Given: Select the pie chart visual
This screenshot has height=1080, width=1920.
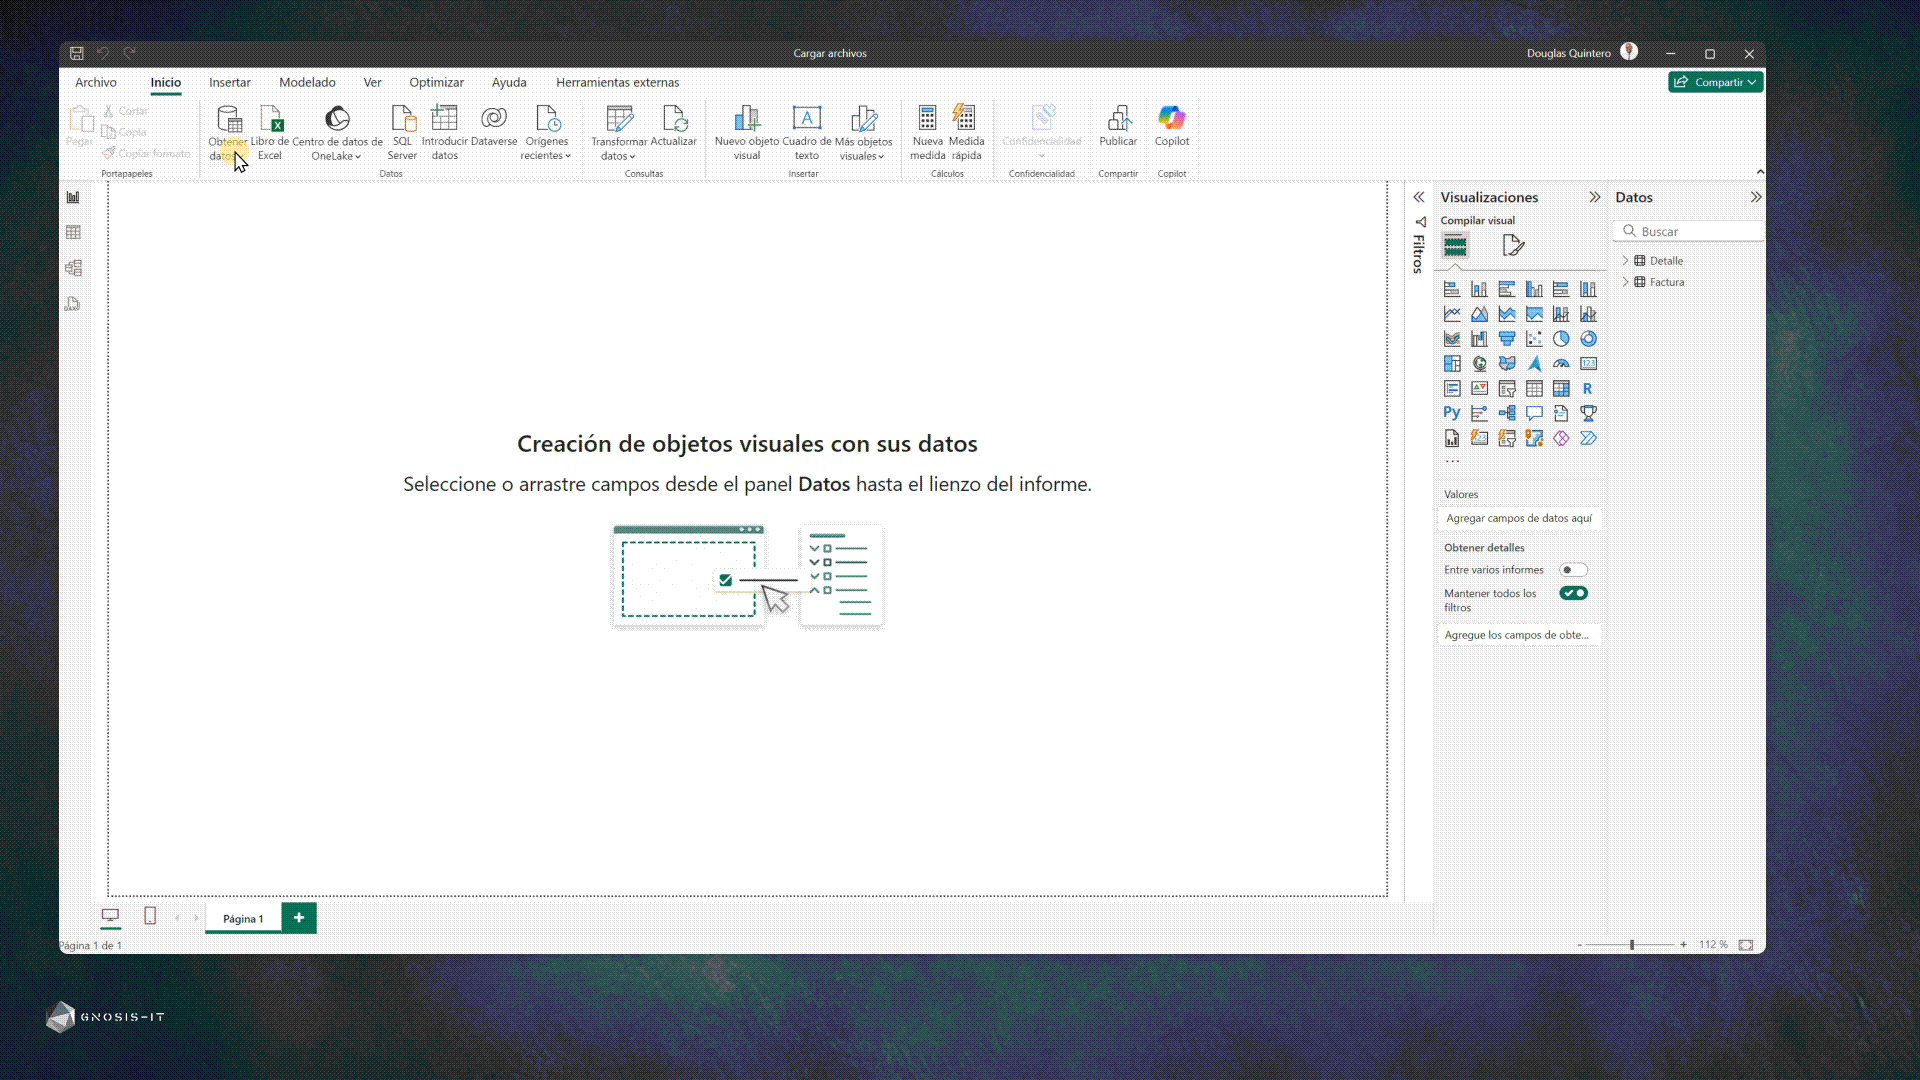Looking at the screenshot, I should click(x=1561, y=339).
